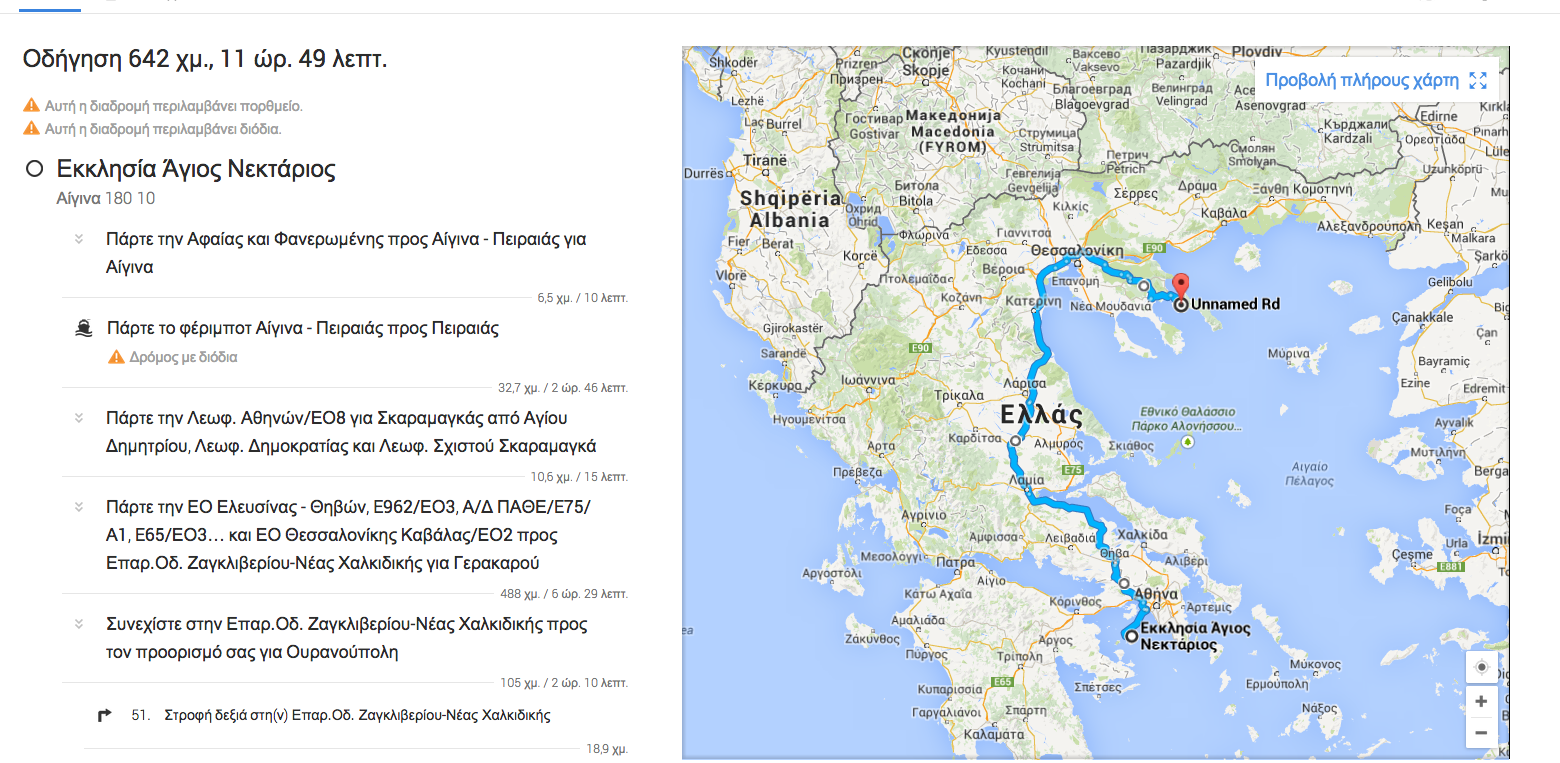
Task: Expand the ΕΟ Ελευσίνας - Θηβών step
Action: pyautogui.click(x=79, y=507)
